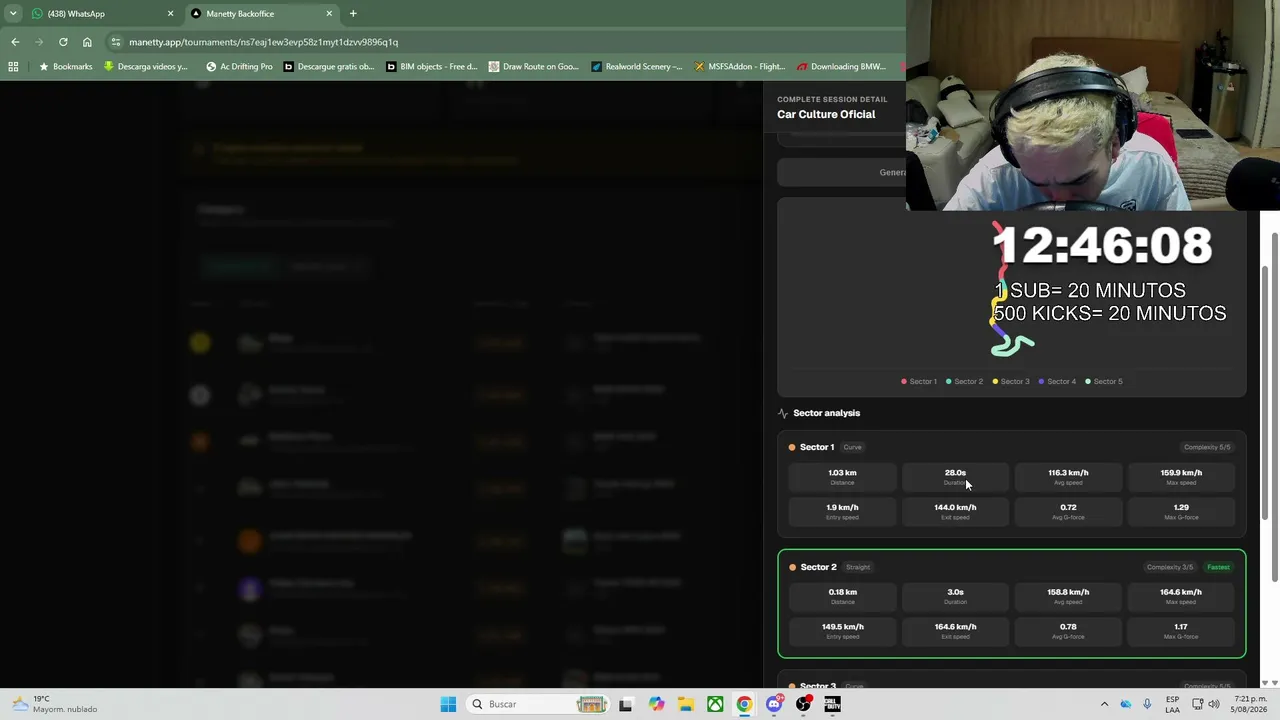Screen dimensions: 1280x720
Task: Click the 149.5 km/h entry speed value
Action: (x=842, y=627)
